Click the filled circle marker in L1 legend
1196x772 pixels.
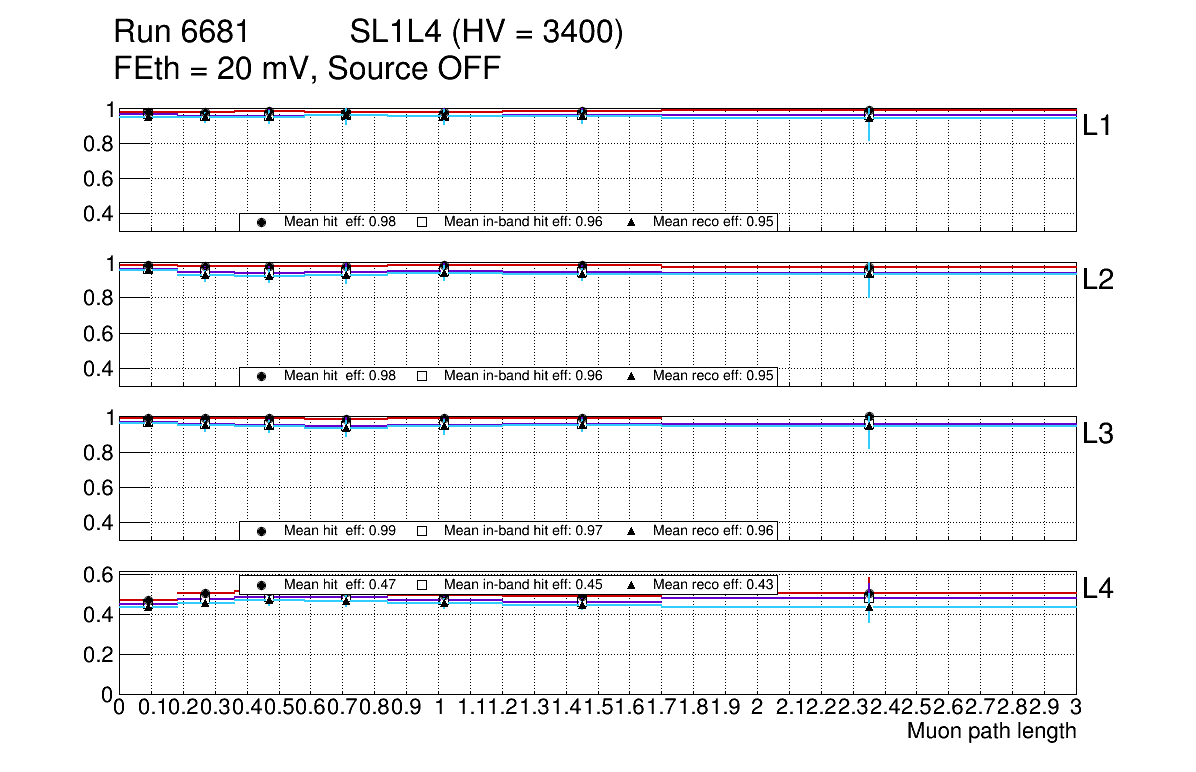tap(261, 222)
